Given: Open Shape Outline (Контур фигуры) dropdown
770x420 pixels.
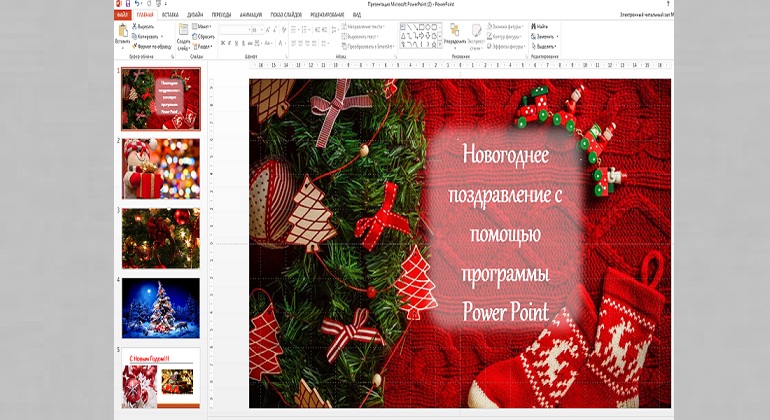Looking at the screenshot, I should point(504,36).
